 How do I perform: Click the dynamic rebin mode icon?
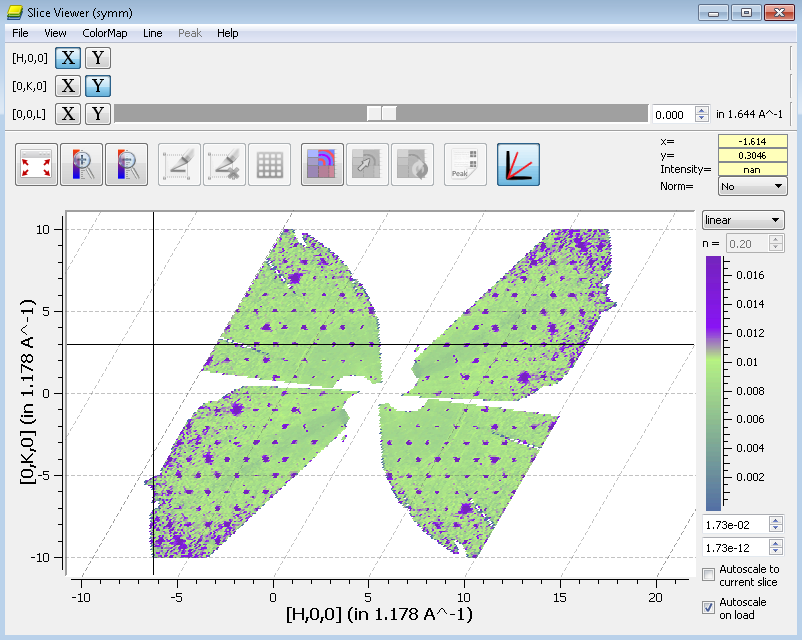(x=322, y=165)
